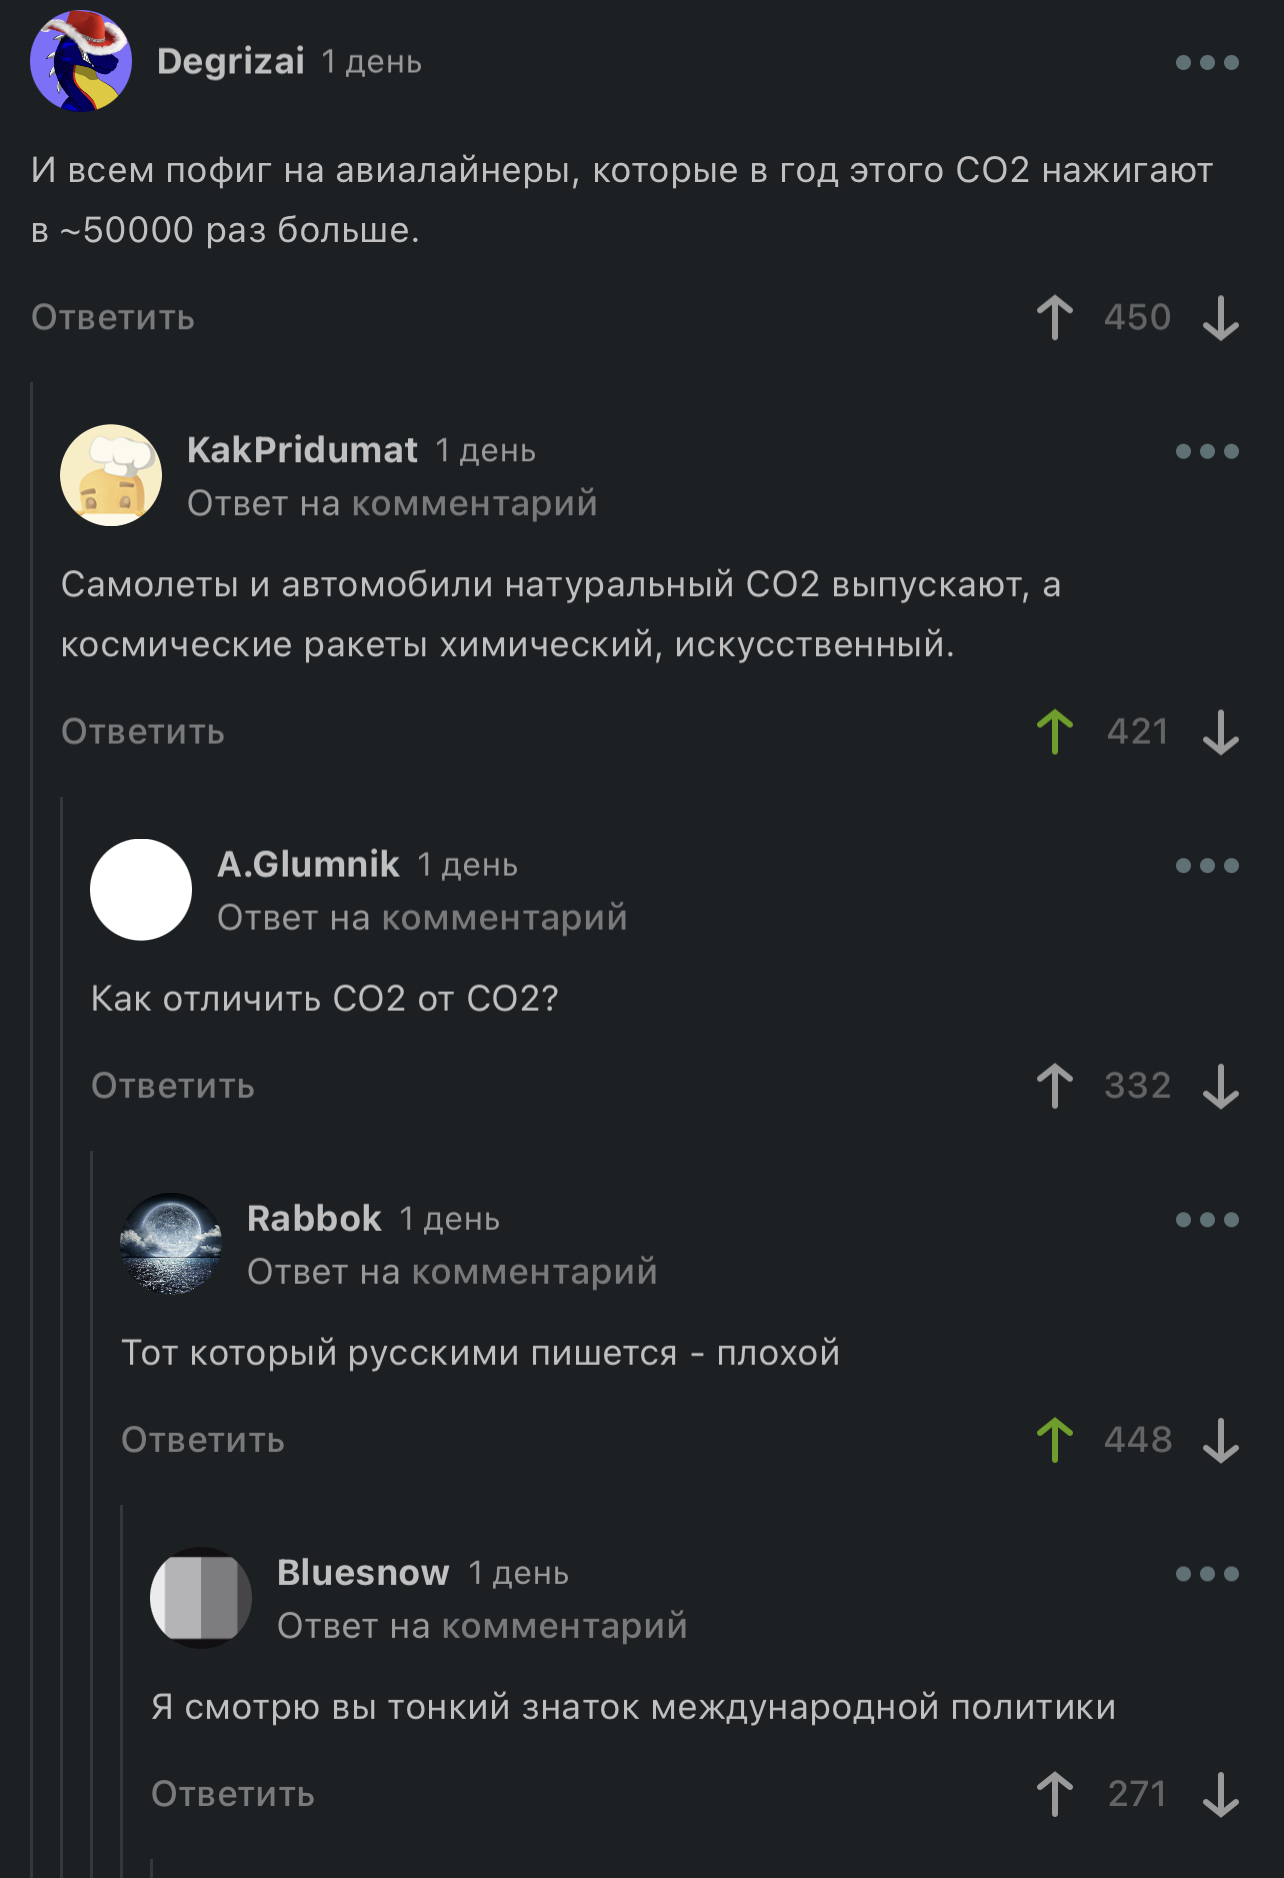Upvote A.Glumnik's CO2 question
1284x1878 pixels.
(x=1054, y=1086)
